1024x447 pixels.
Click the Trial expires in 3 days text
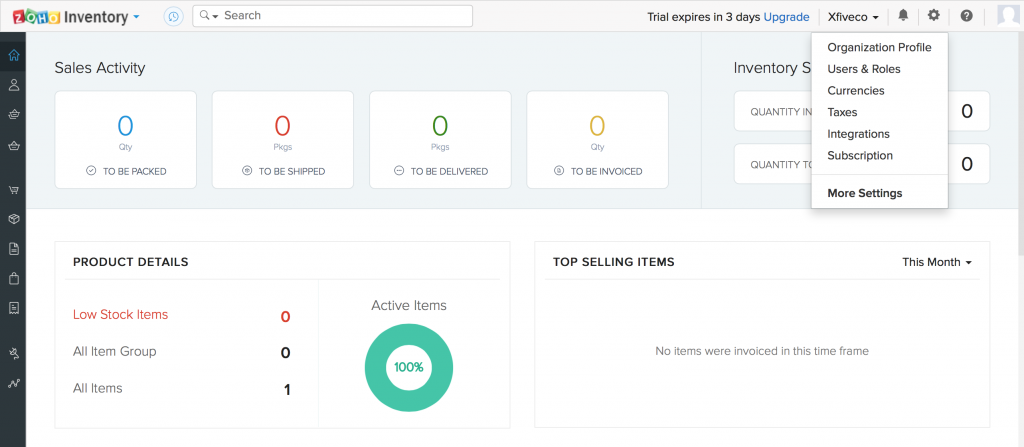pyautogui.click(x=704, y=17)
